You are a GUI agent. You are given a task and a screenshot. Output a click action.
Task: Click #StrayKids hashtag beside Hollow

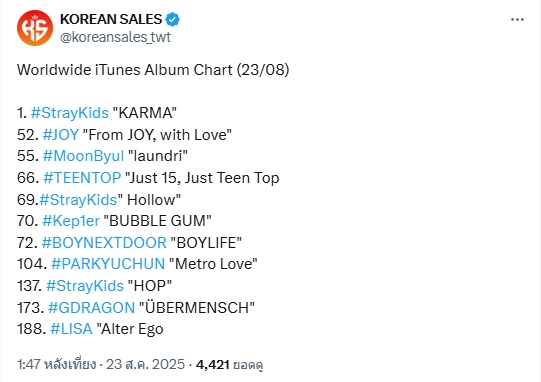coord(78,200)
